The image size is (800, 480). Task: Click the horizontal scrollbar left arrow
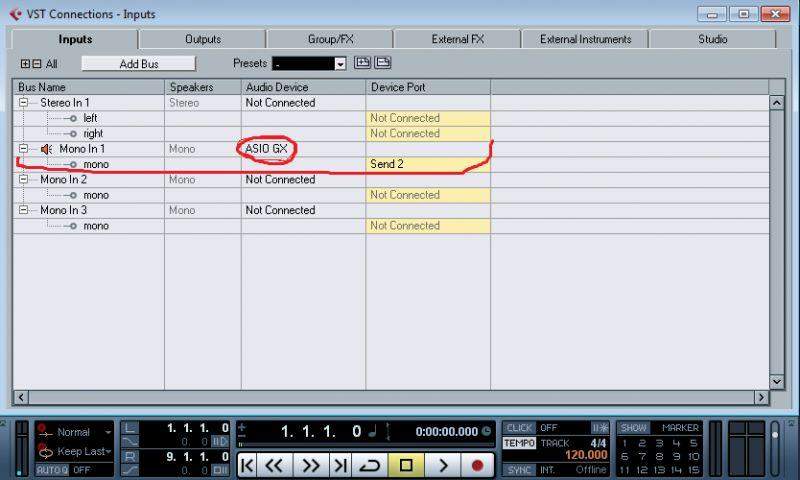(21, 397)
